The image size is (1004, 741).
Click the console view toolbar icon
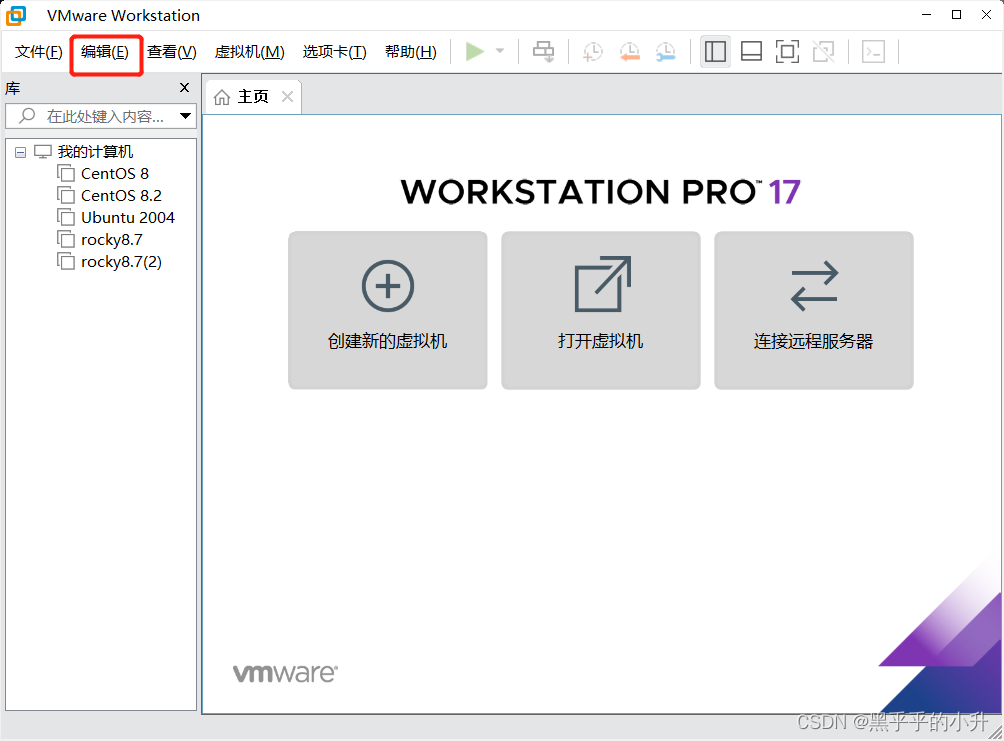pos(873,51)
